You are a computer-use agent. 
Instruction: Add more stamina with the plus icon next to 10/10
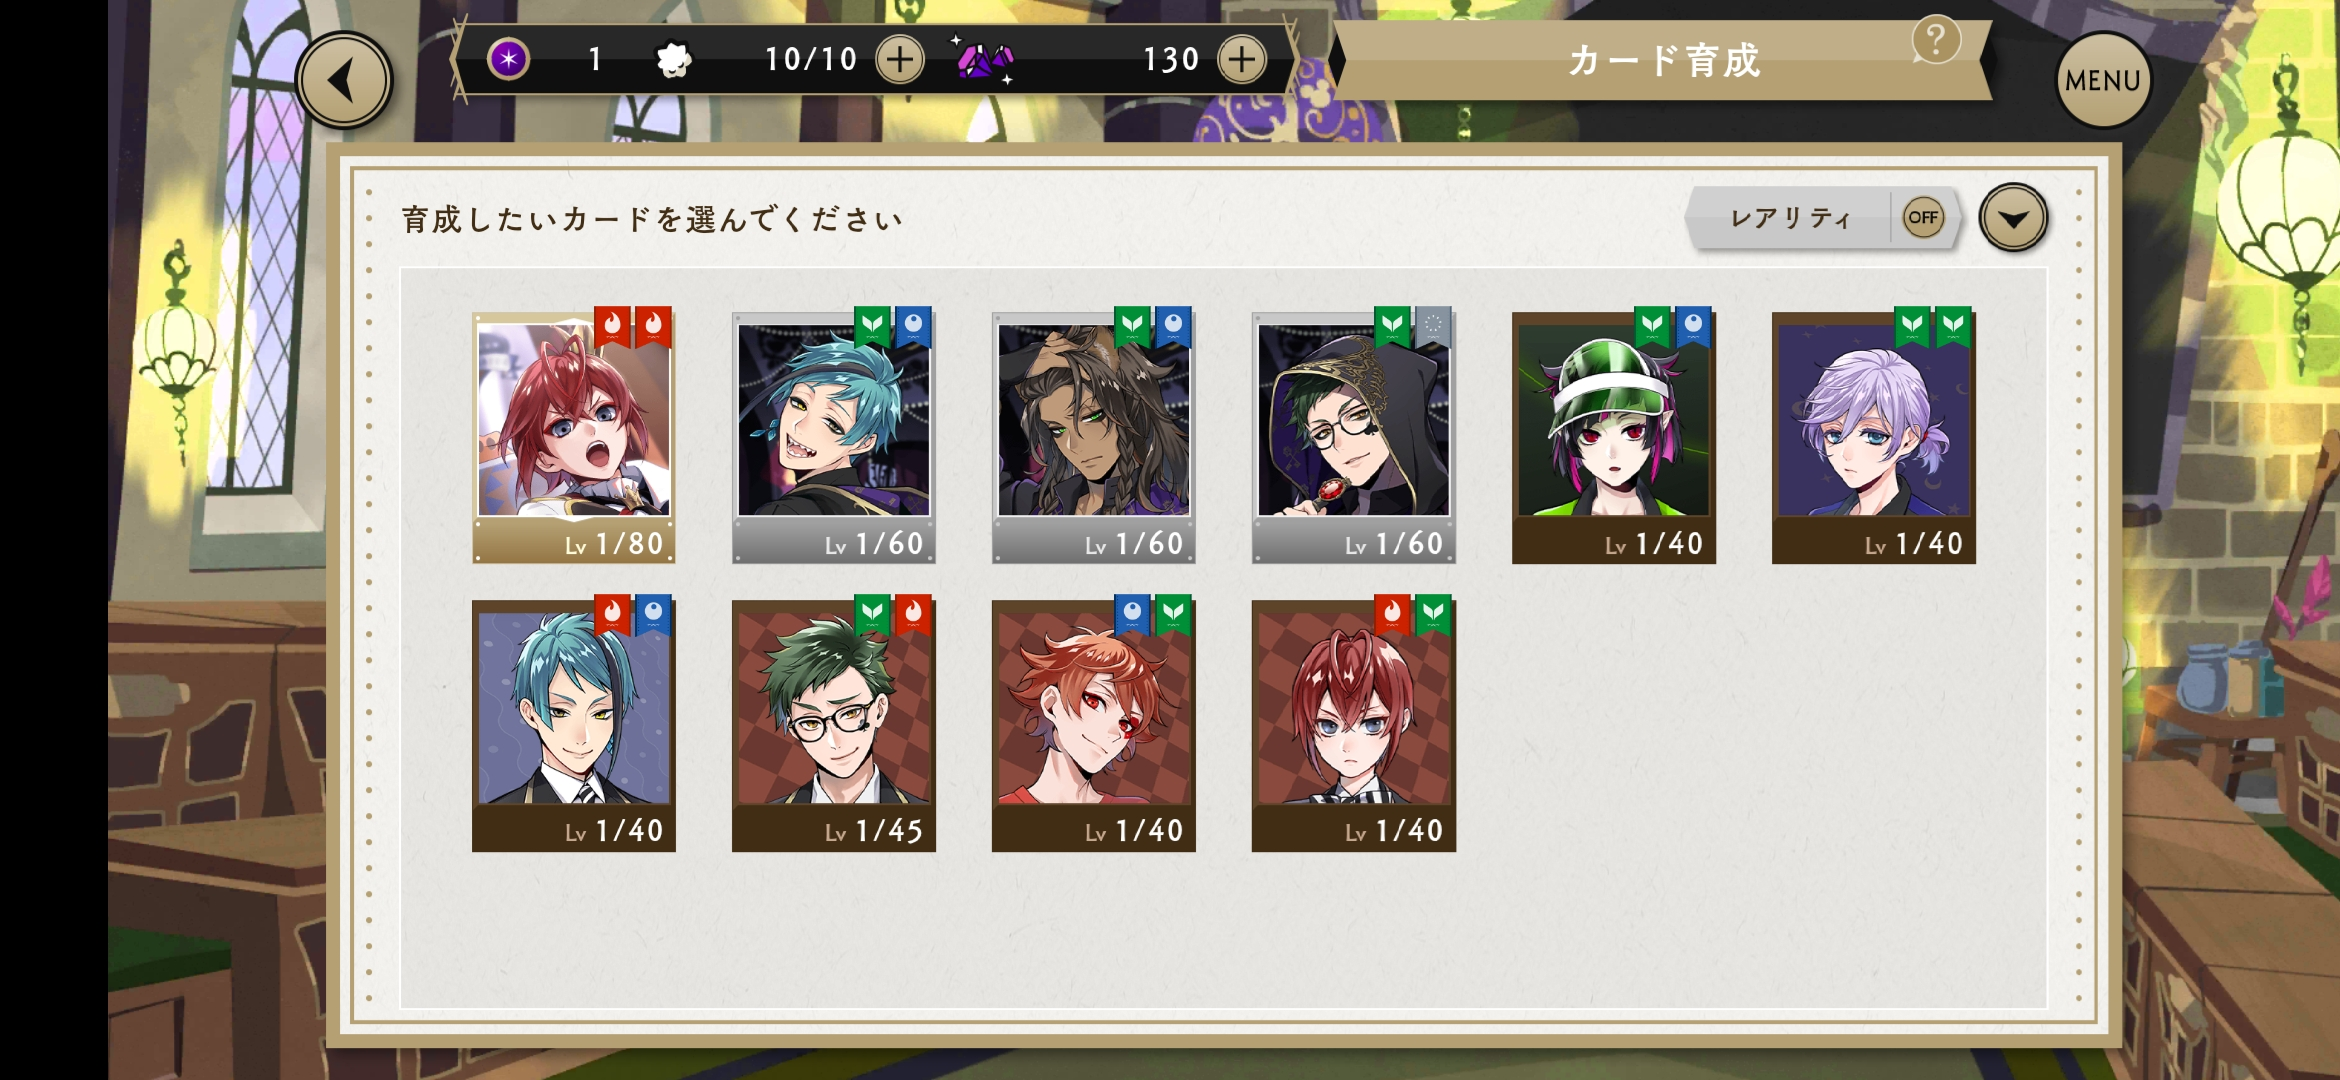(900, 59)
